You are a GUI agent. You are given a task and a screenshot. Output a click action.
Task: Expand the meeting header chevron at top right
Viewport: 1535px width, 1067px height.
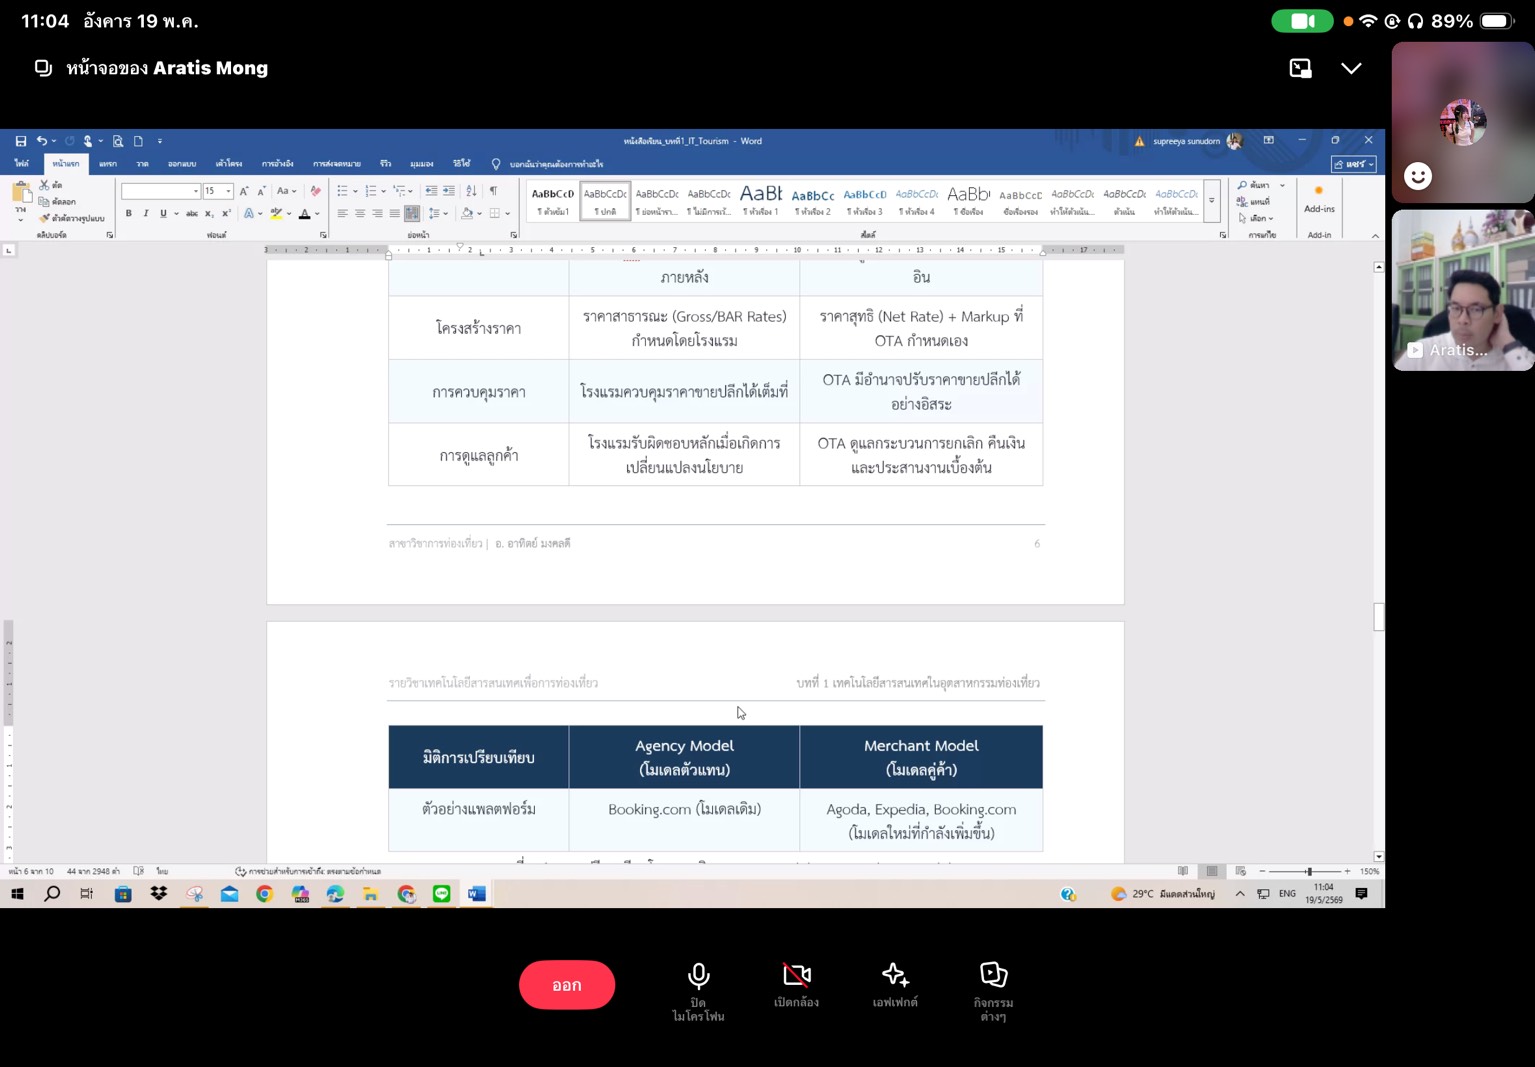[1351, 68]
